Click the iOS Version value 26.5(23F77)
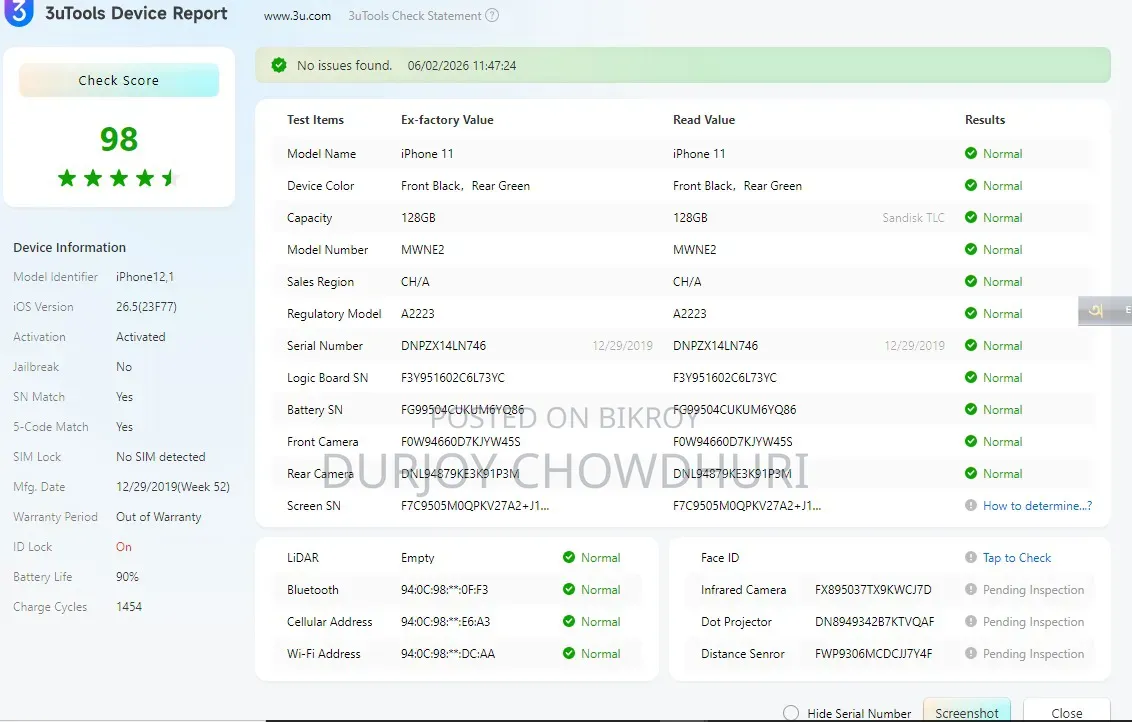Screen dimensions: 1132x722 click(146, 307)
